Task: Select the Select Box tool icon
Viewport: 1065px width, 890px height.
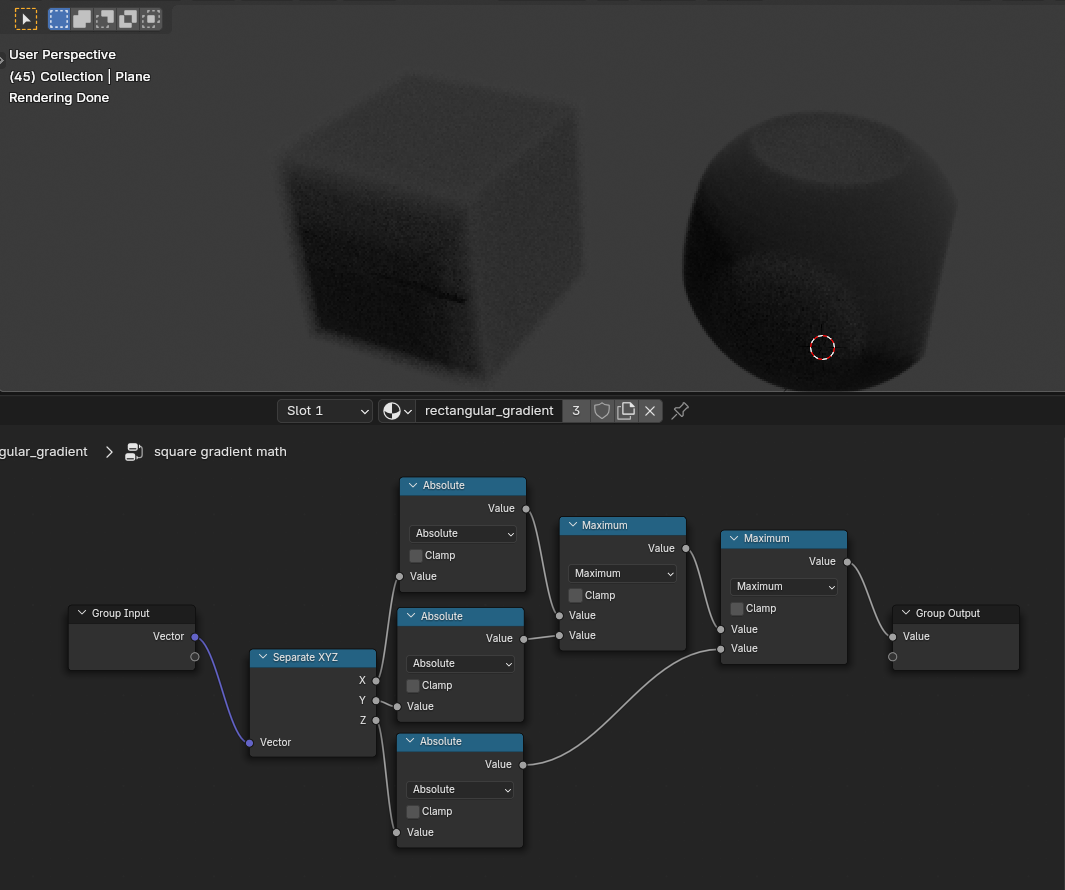Action: tap(25, 19)
